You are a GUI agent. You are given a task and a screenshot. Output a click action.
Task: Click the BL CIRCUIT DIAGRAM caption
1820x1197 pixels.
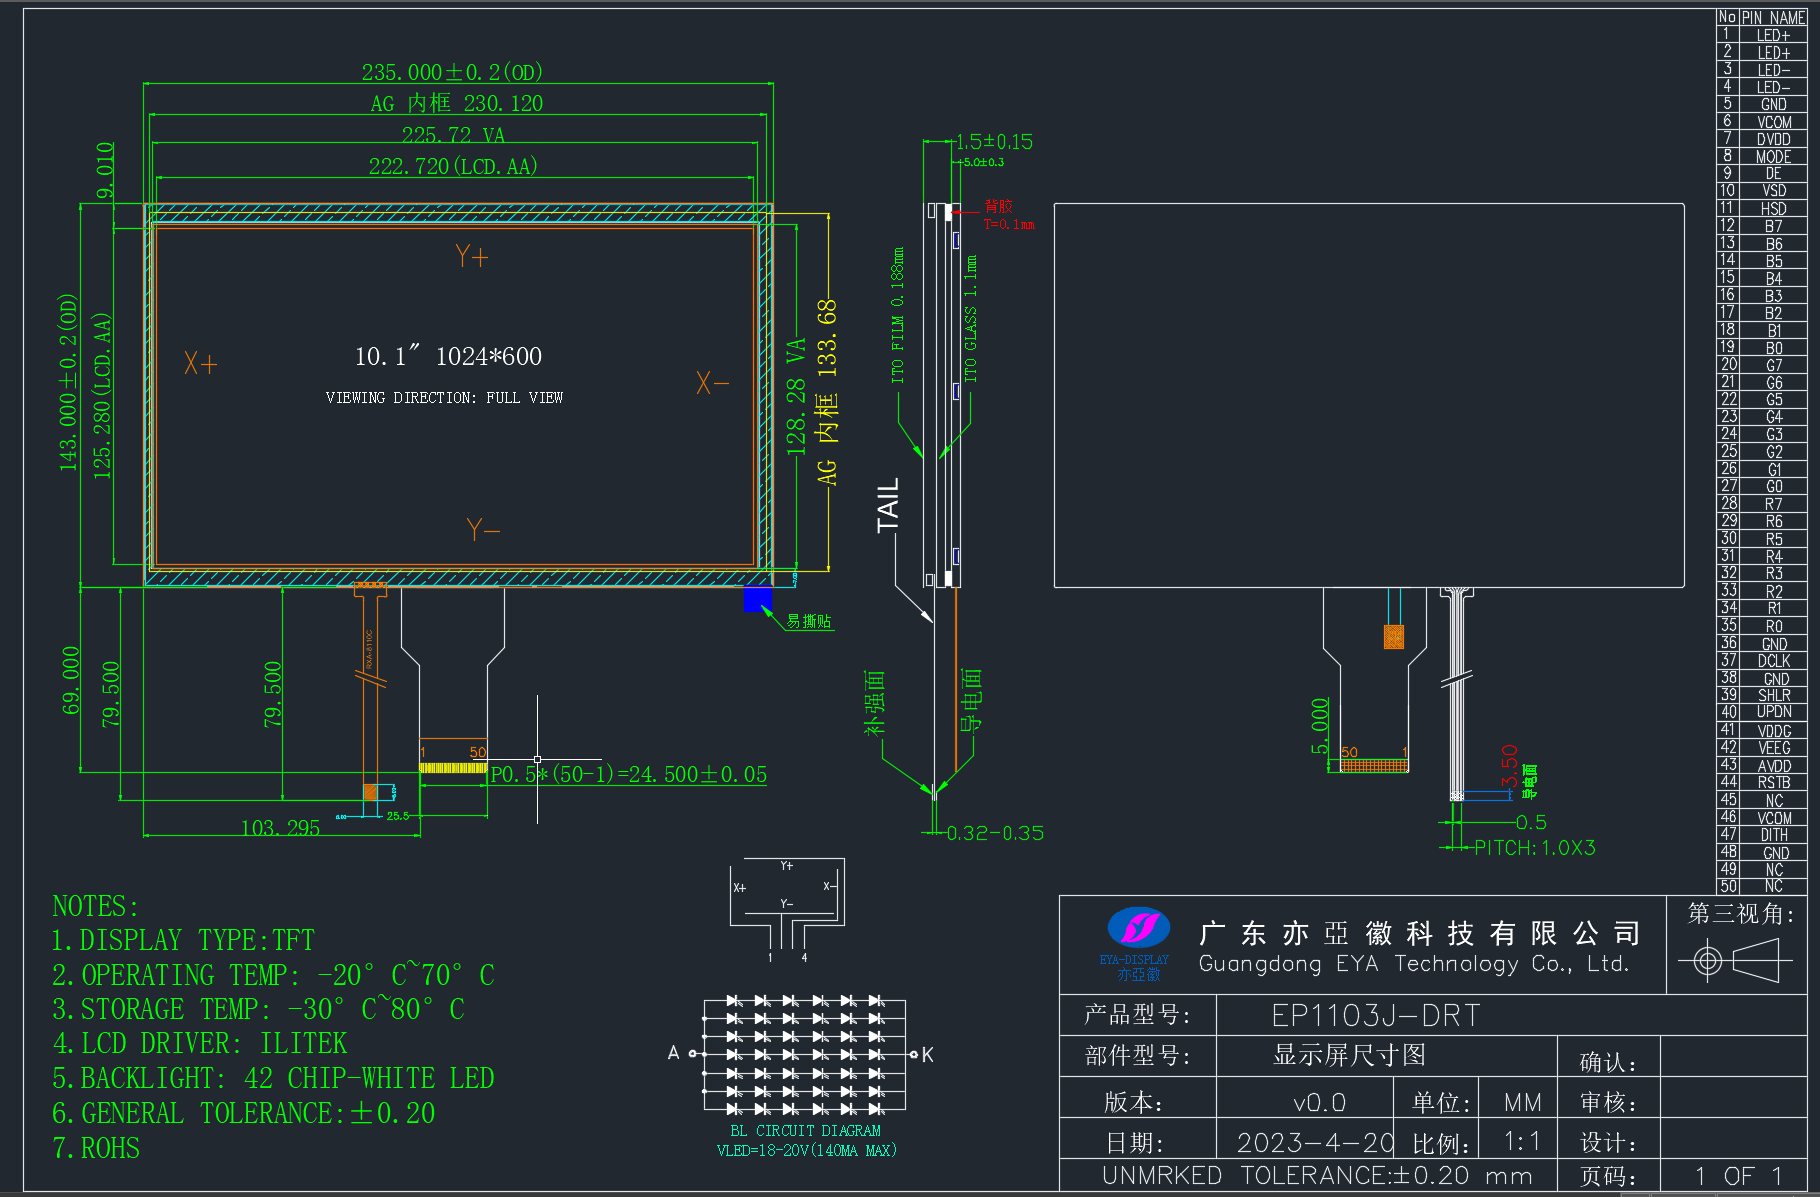point(805,1131)
